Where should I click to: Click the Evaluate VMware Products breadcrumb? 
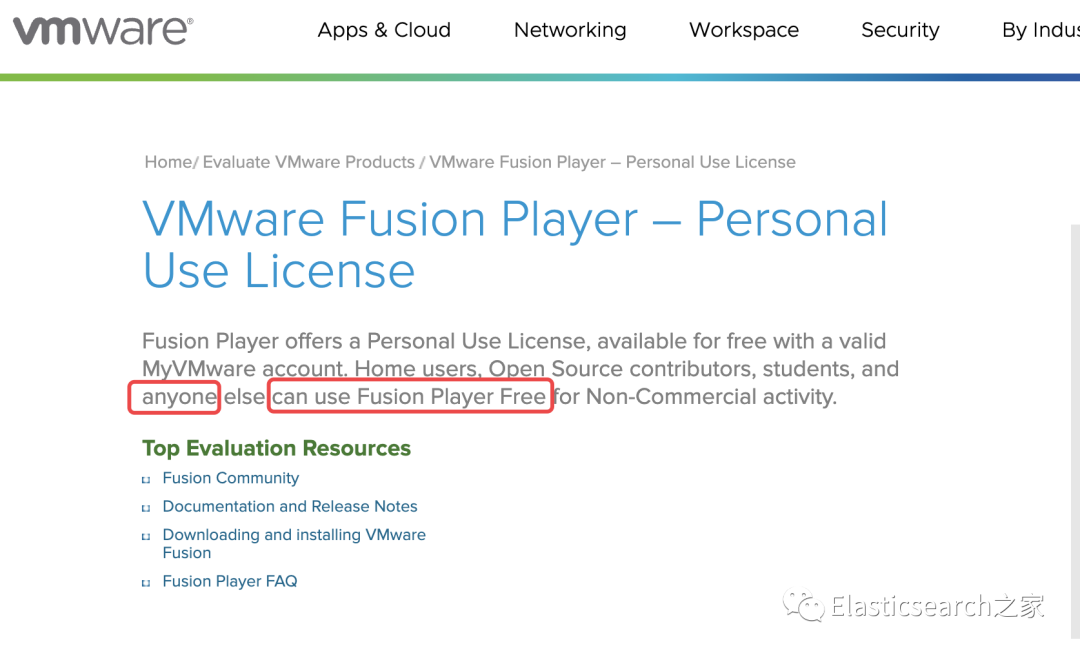point(308,162)
